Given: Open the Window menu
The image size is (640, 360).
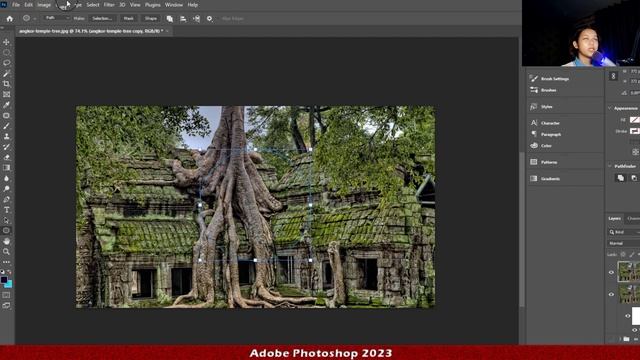Looking at the screenshot, I should [x=174, y=5].
